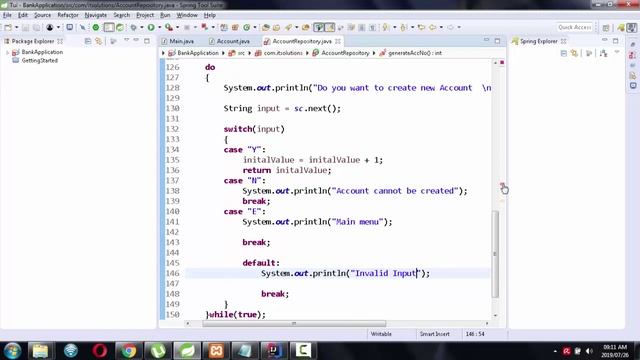Open the Project menu

point(145,15)
